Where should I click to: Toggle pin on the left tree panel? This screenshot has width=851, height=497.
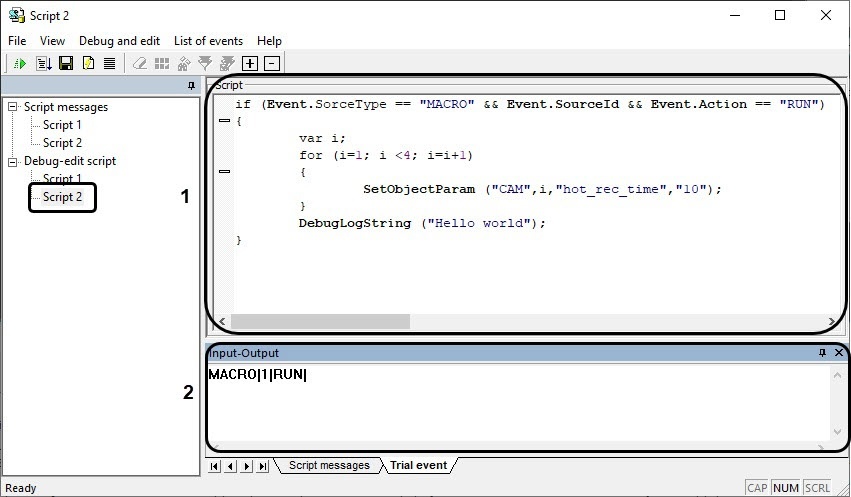click(x=192, y=86)
